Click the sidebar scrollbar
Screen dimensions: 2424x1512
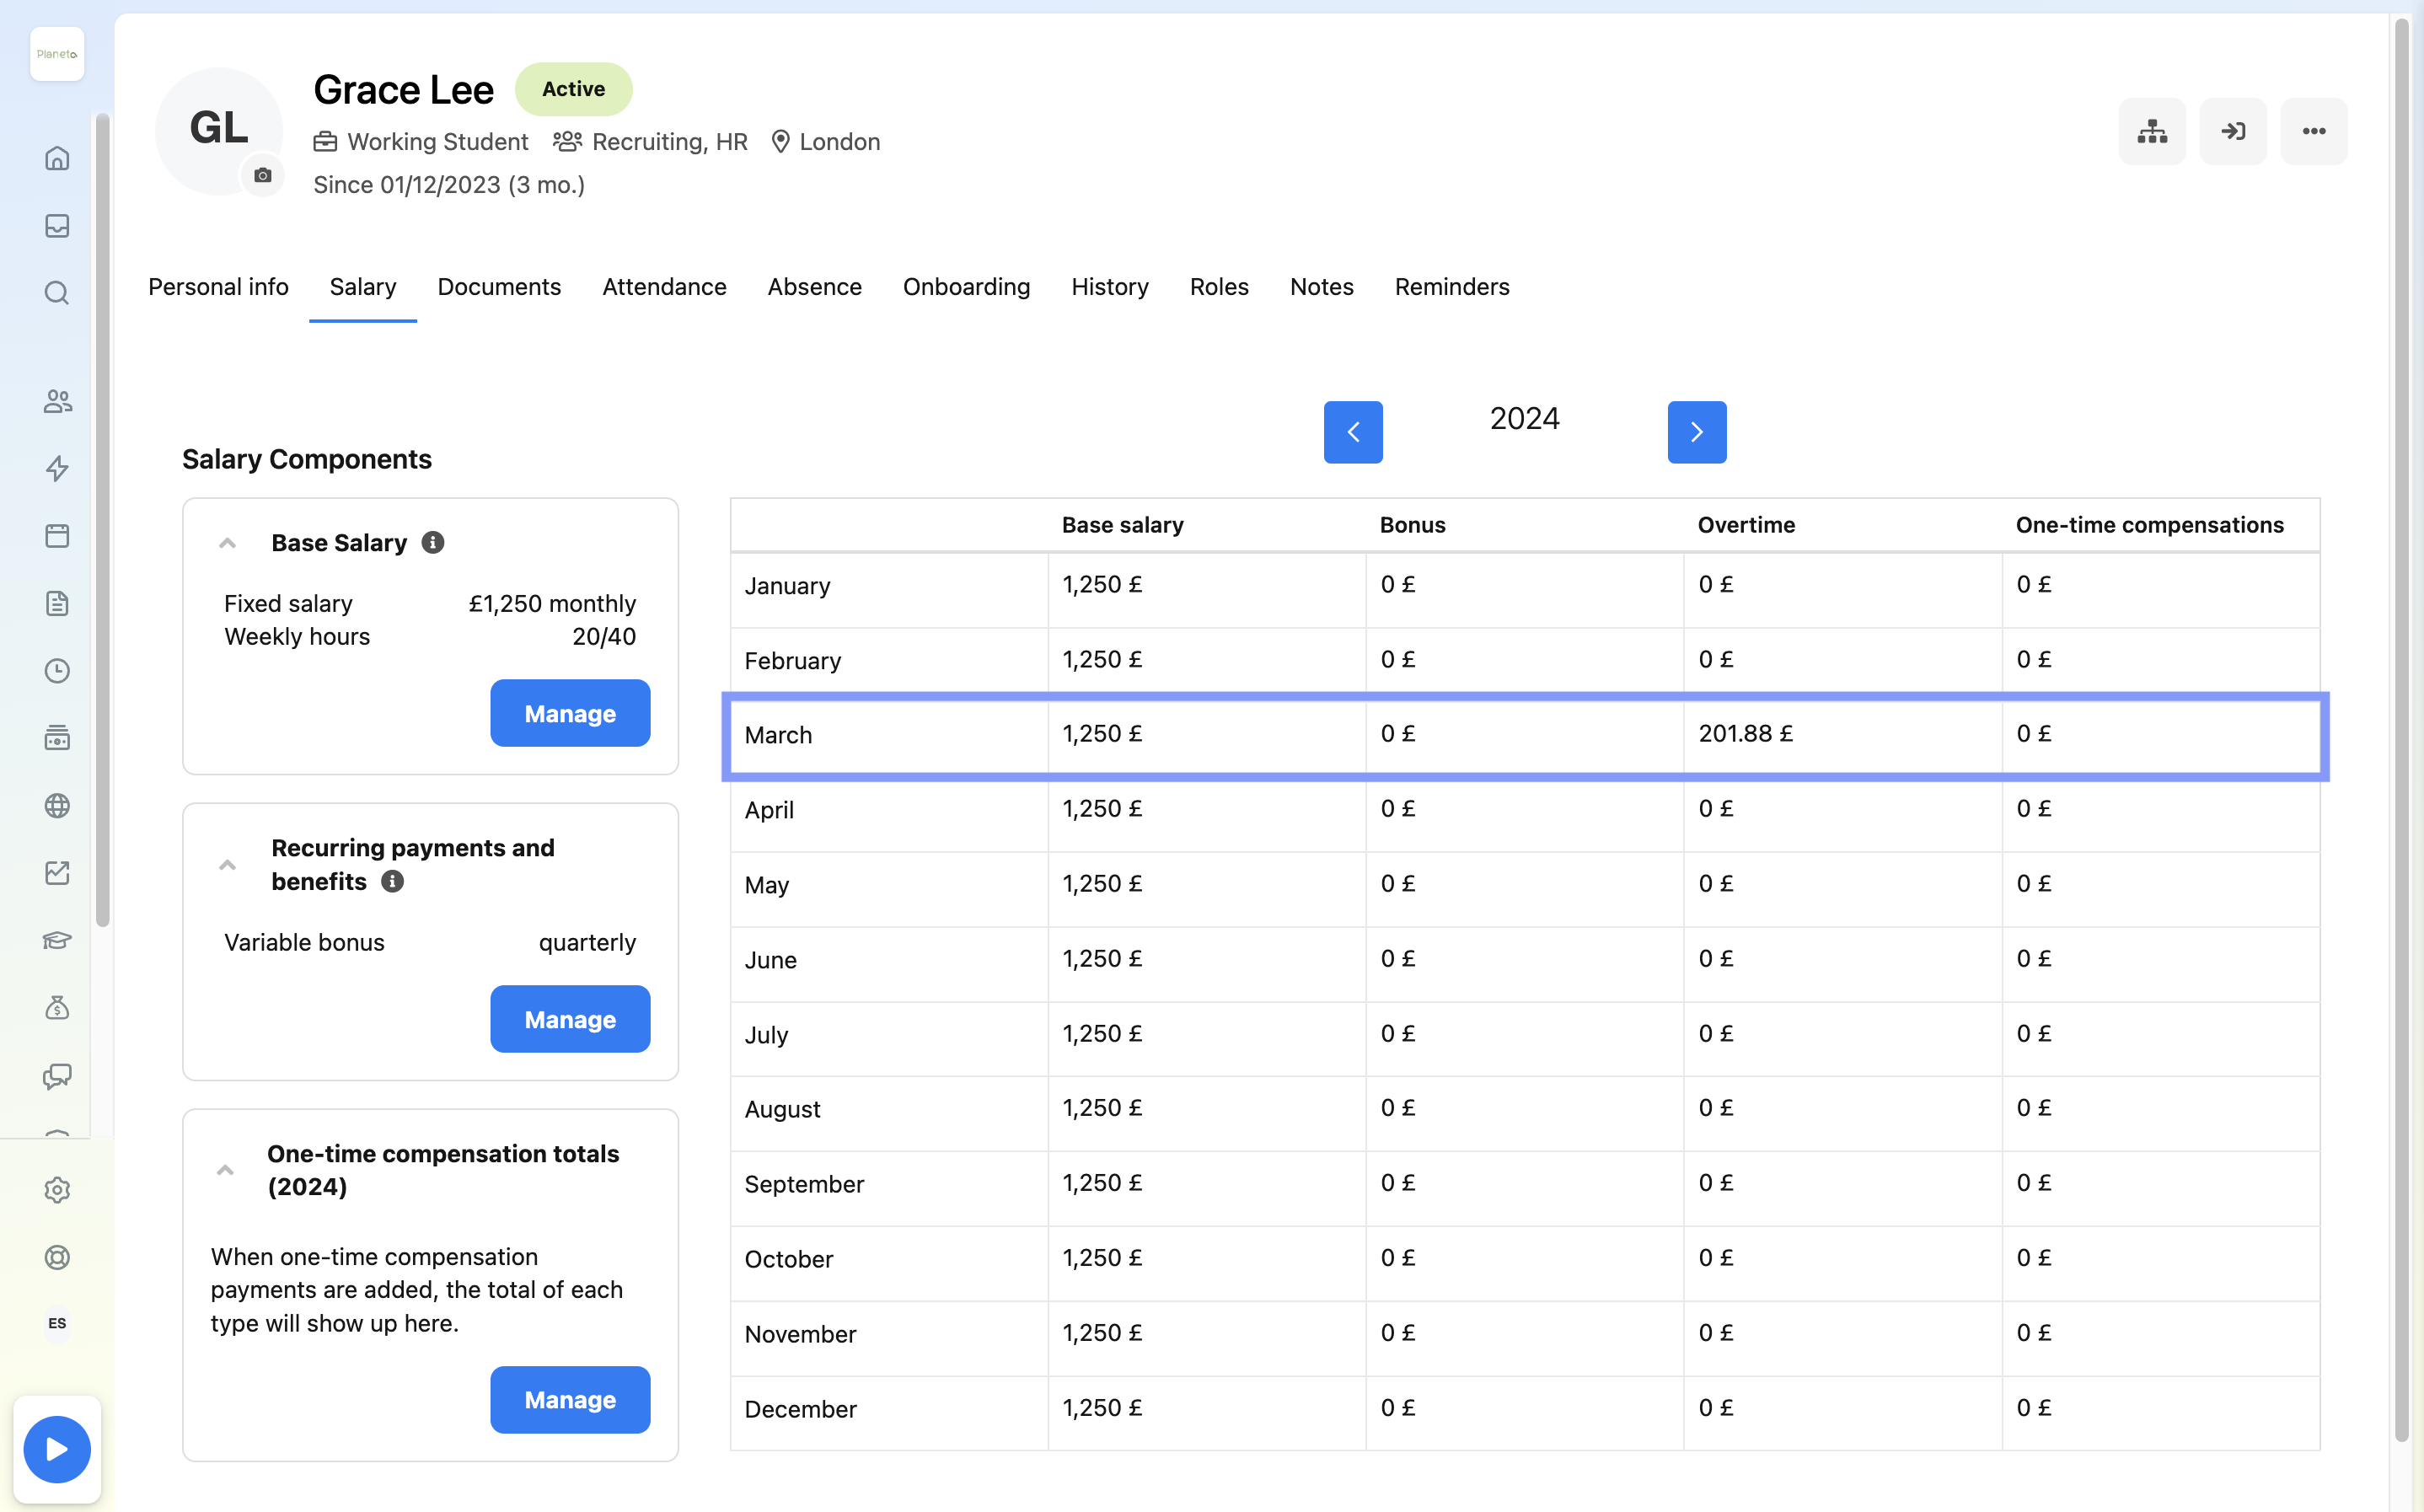[102, 520]
